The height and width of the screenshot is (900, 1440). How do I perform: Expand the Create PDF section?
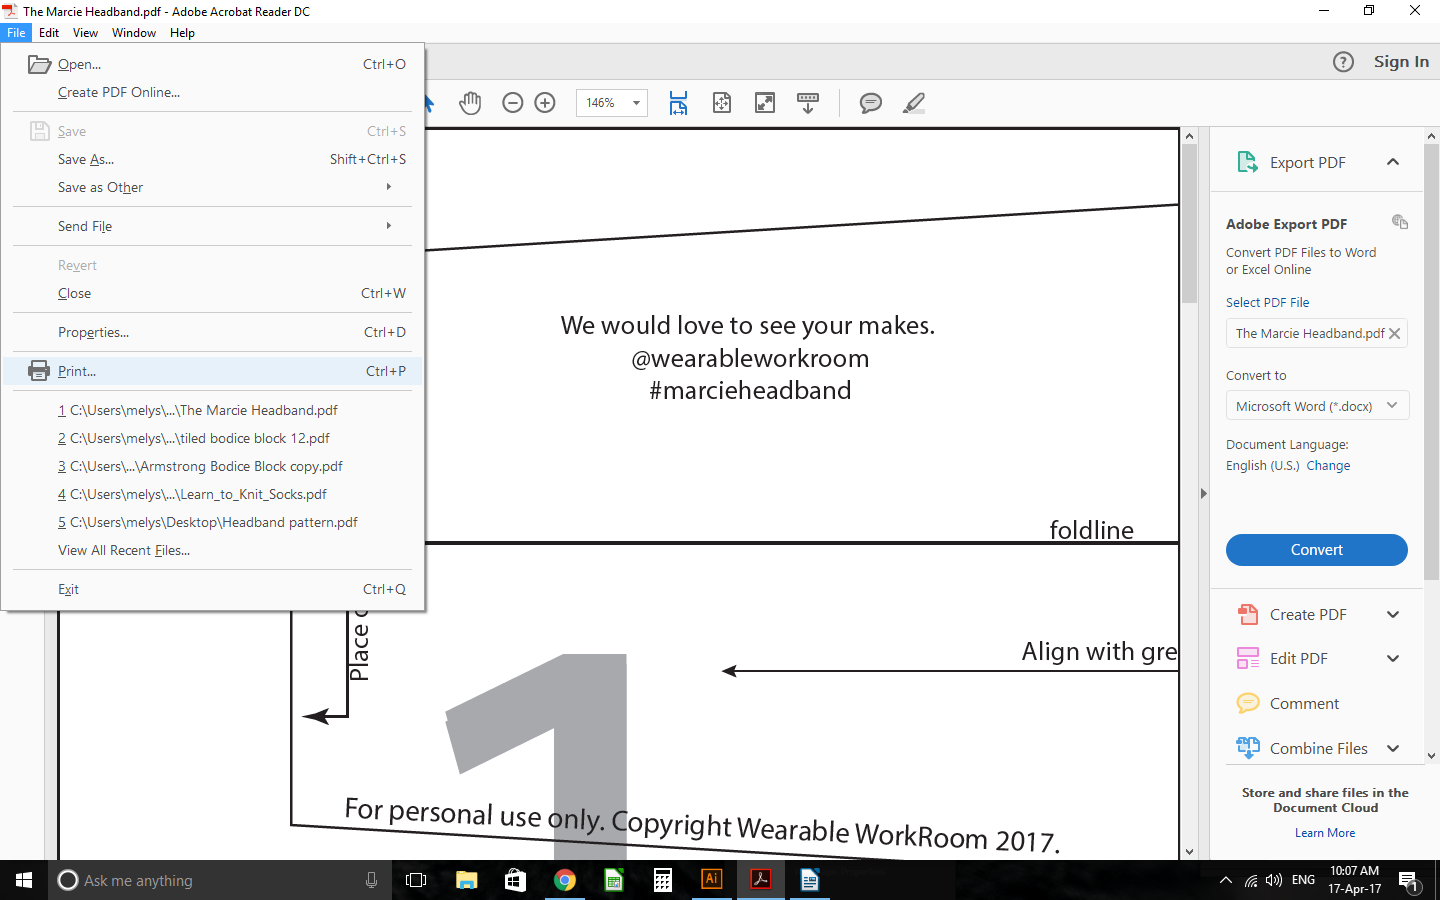pos(1393,614)
